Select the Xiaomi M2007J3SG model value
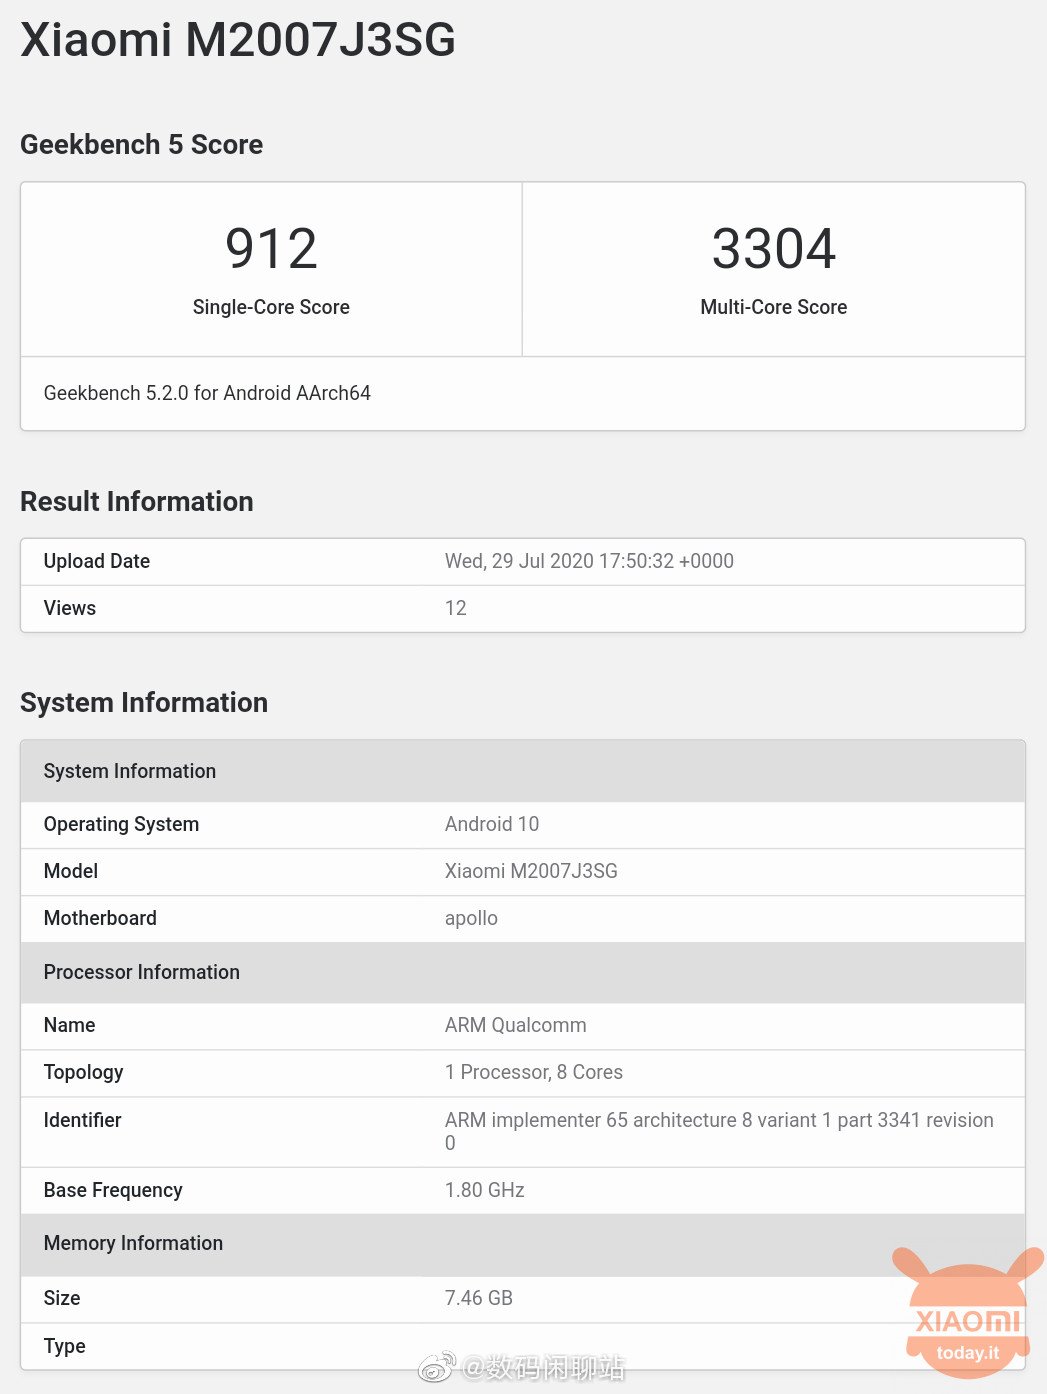Screen dimensions: 1047x1394 (x=531, y=871)
